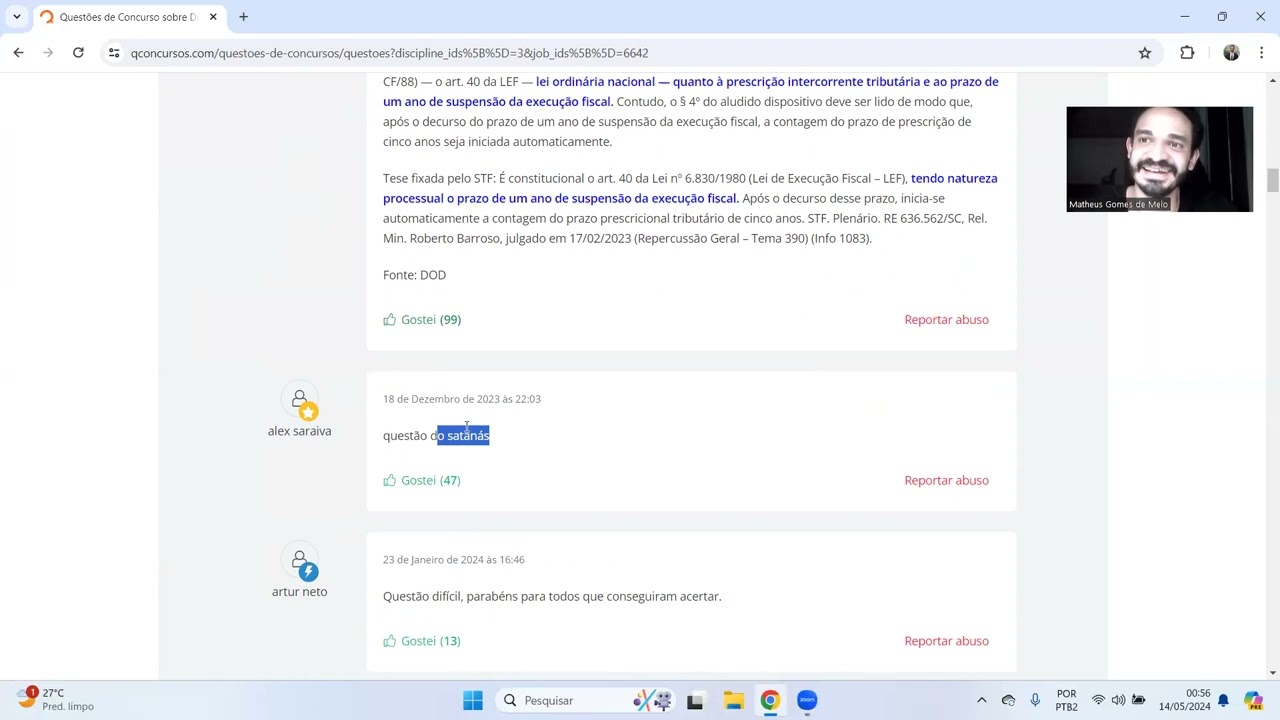Open the volume control in tray
This screenshot has width=1280, height=720.
click(1118, 701)
